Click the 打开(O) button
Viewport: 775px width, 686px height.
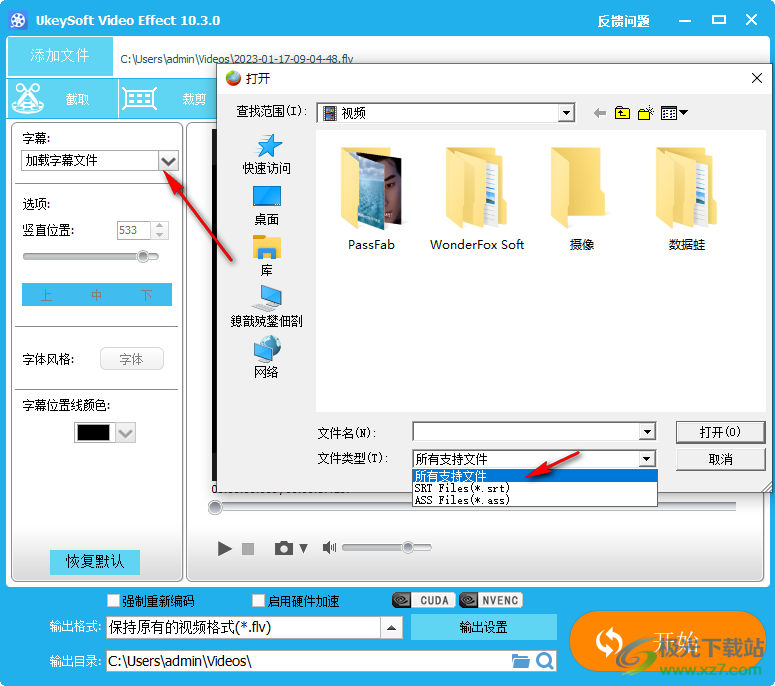point(720,432)
